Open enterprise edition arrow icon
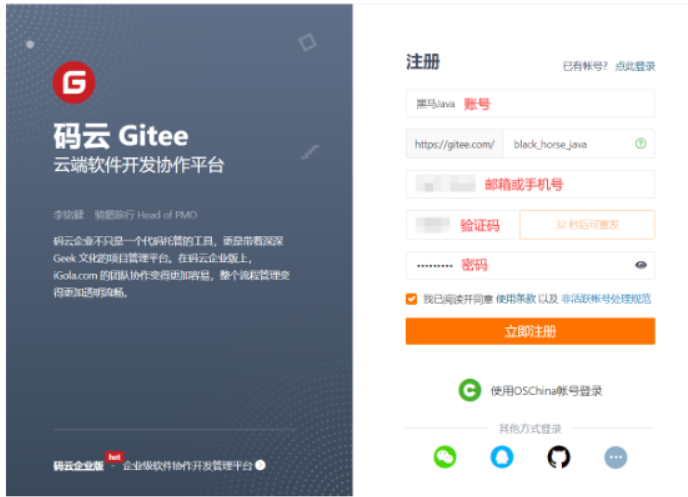The image size is (688, 497). [x=260, y=465]
